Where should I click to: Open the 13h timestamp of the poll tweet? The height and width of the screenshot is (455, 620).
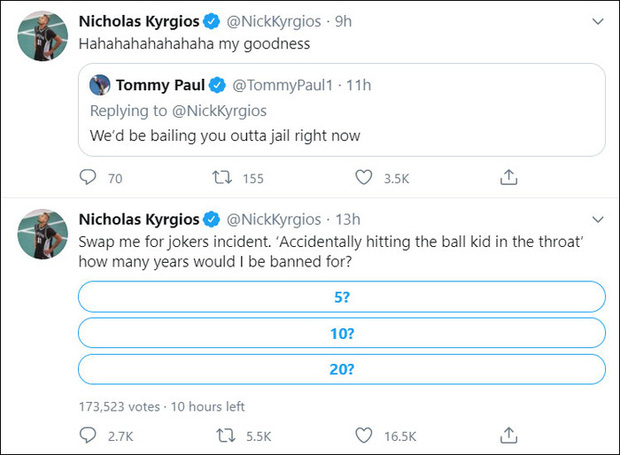(x=348, y=219)
